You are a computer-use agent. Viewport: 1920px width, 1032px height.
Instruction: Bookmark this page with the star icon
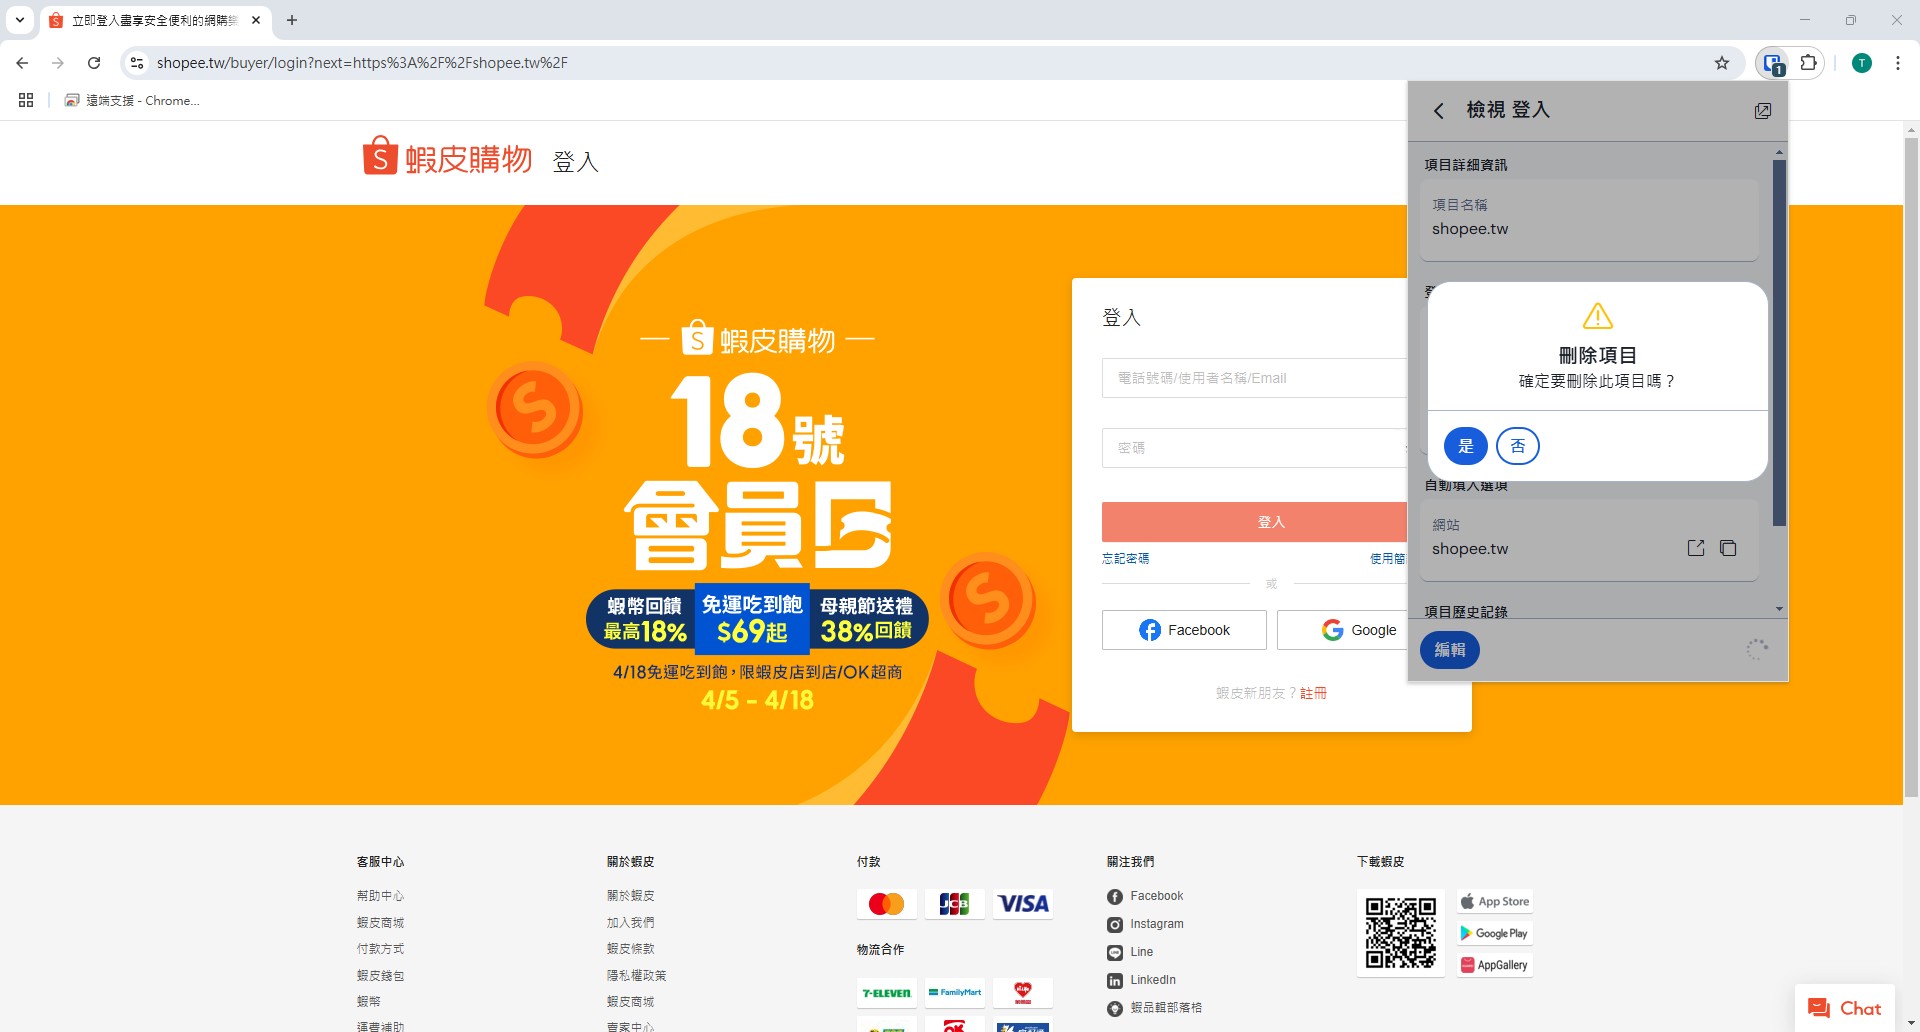1721,63
